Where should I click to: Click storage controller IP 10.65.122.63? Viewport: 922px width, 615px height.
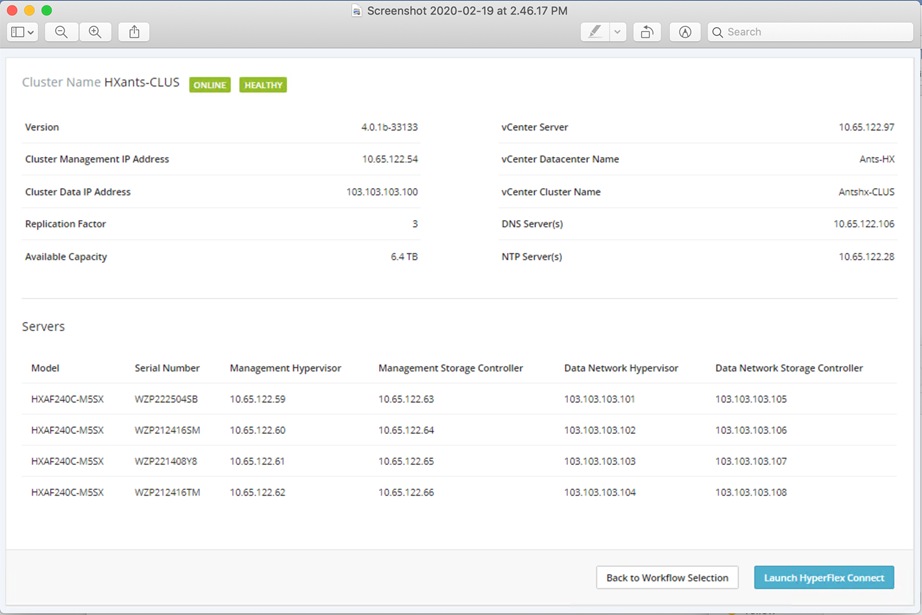point(406,399)
